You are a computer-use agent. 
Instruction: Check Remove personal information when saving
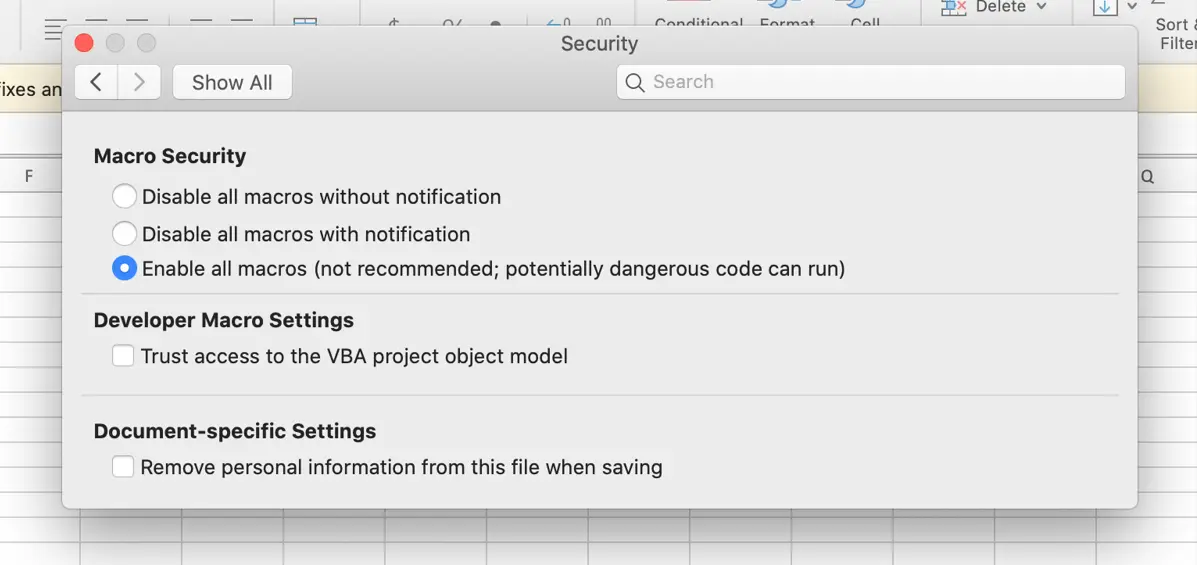pyautogui.click(x=123, y=467)
